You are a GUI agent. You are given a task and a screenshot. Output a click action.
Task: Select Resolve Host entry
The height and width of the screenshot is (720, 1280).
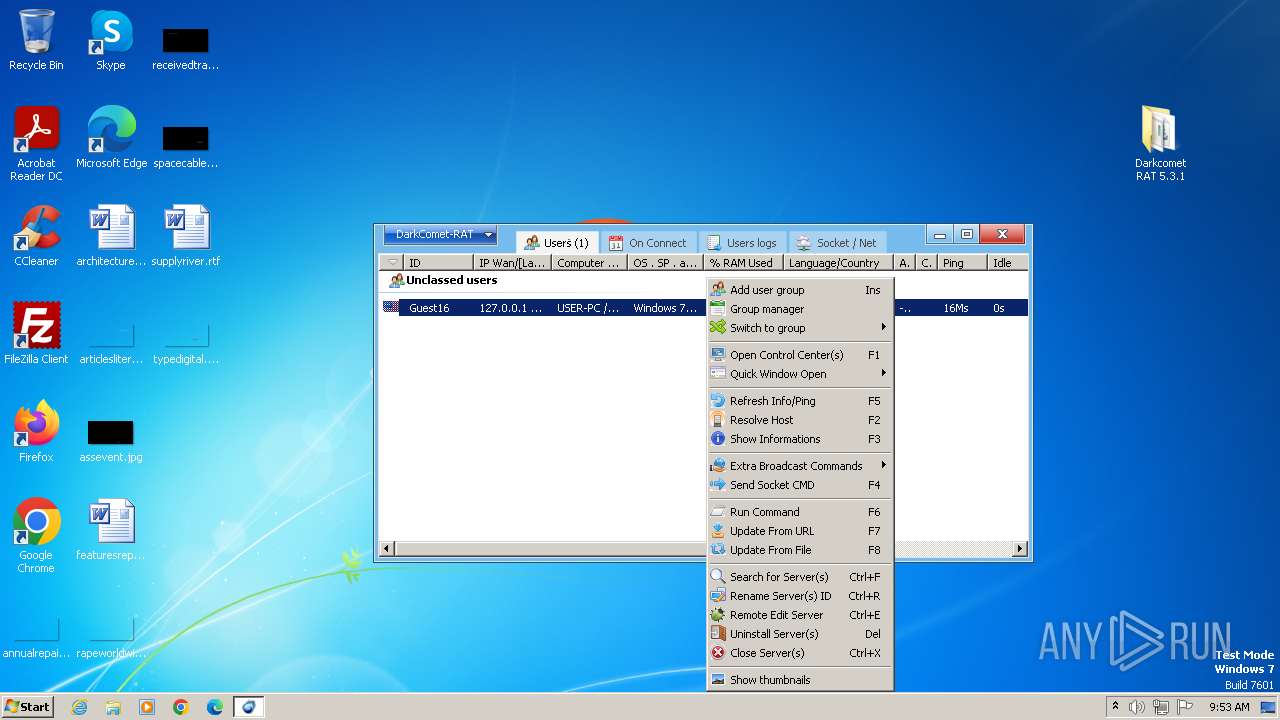[799, 420]
